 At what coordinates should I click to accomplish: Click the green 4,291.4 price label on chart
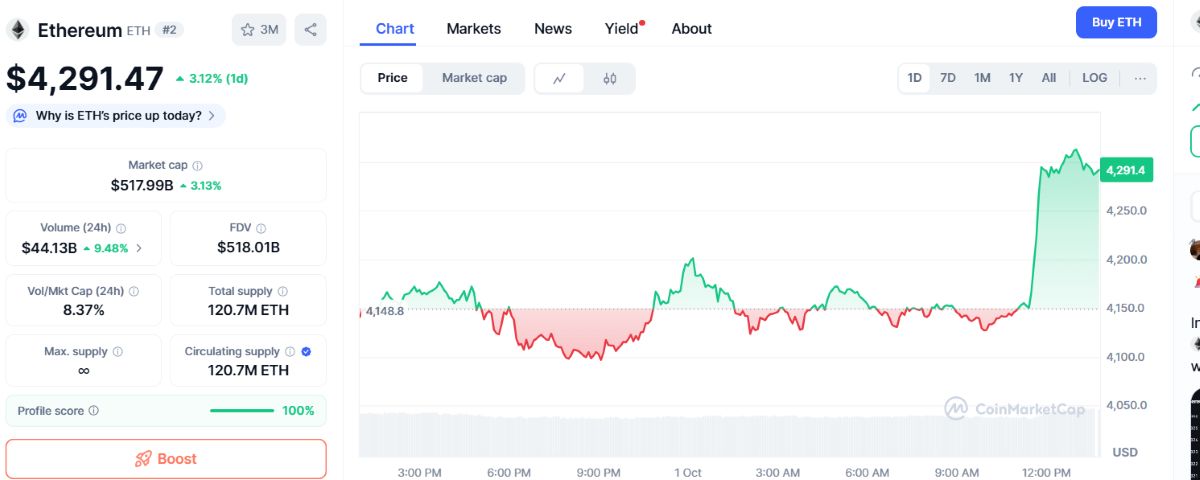click(x=1126, y=170)
